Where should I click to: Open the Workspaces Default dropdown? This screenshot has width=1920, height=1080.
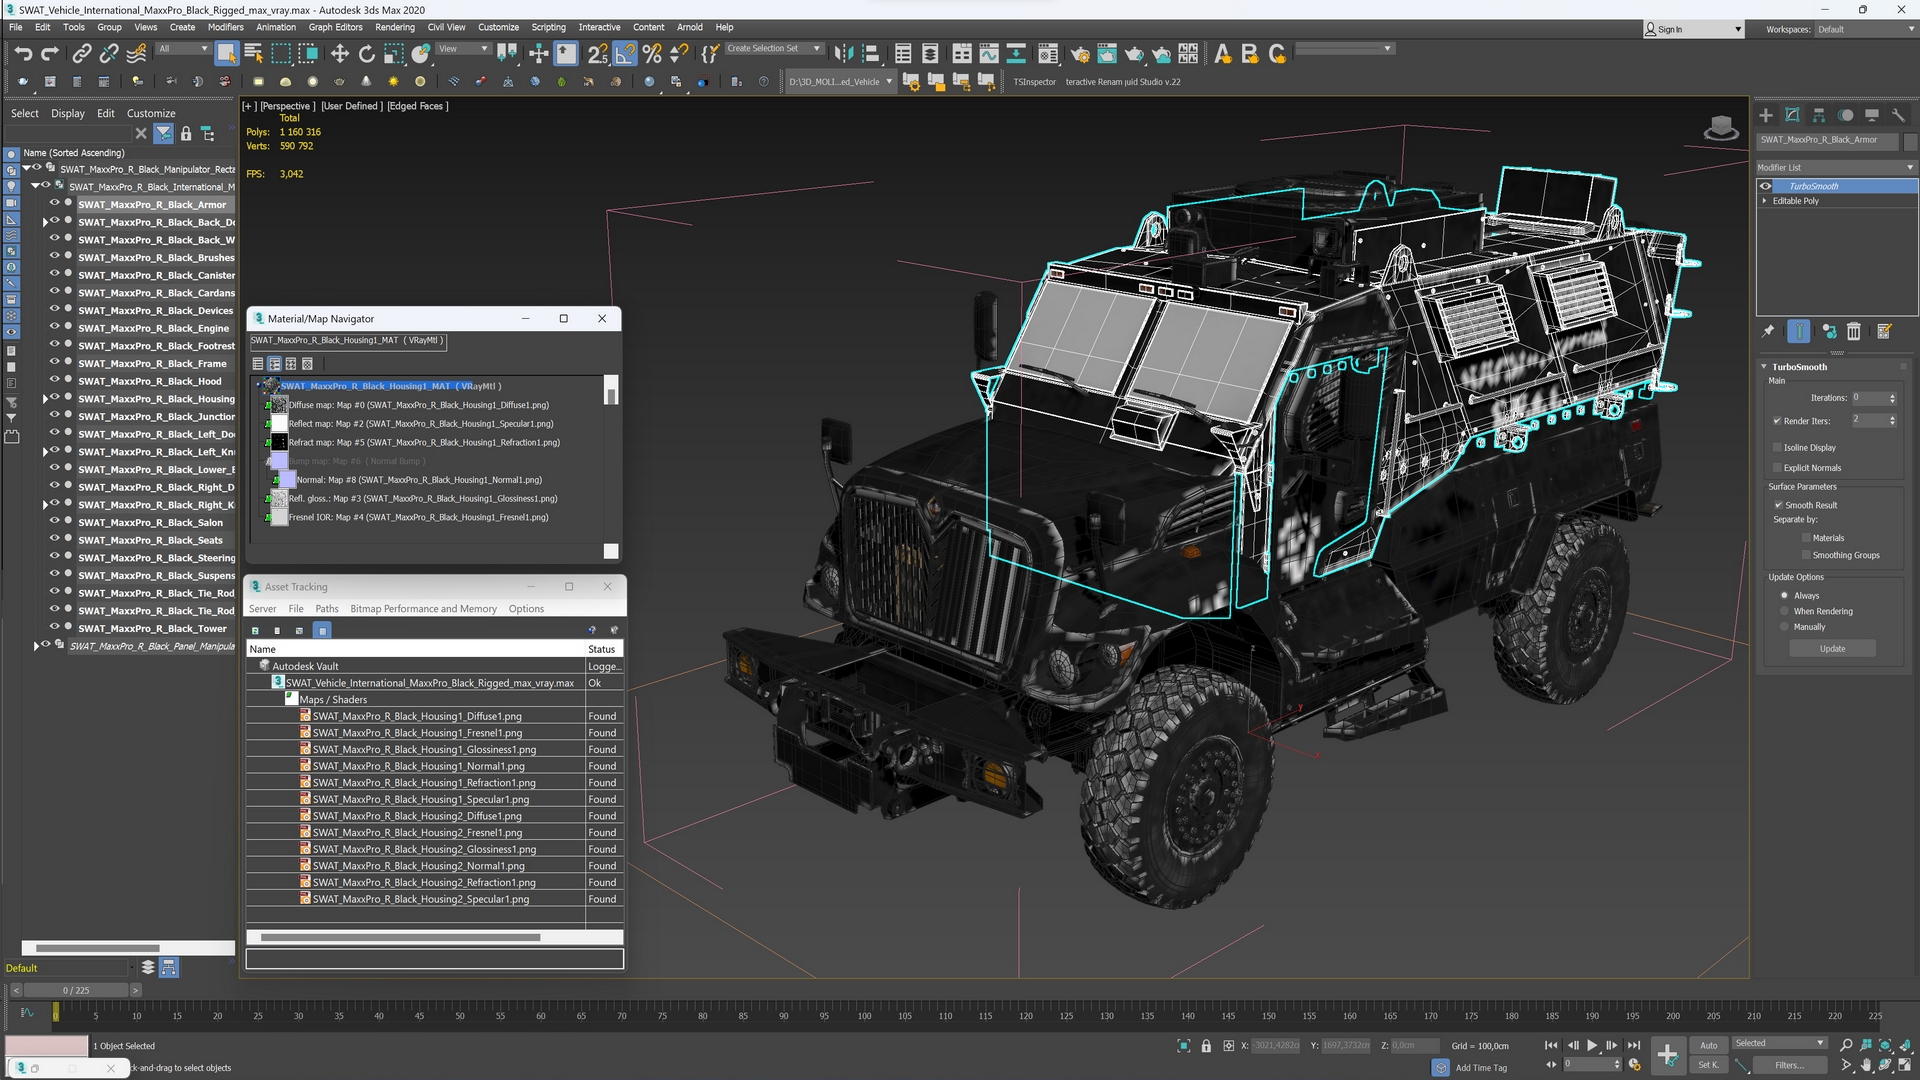coord(1866,30)
